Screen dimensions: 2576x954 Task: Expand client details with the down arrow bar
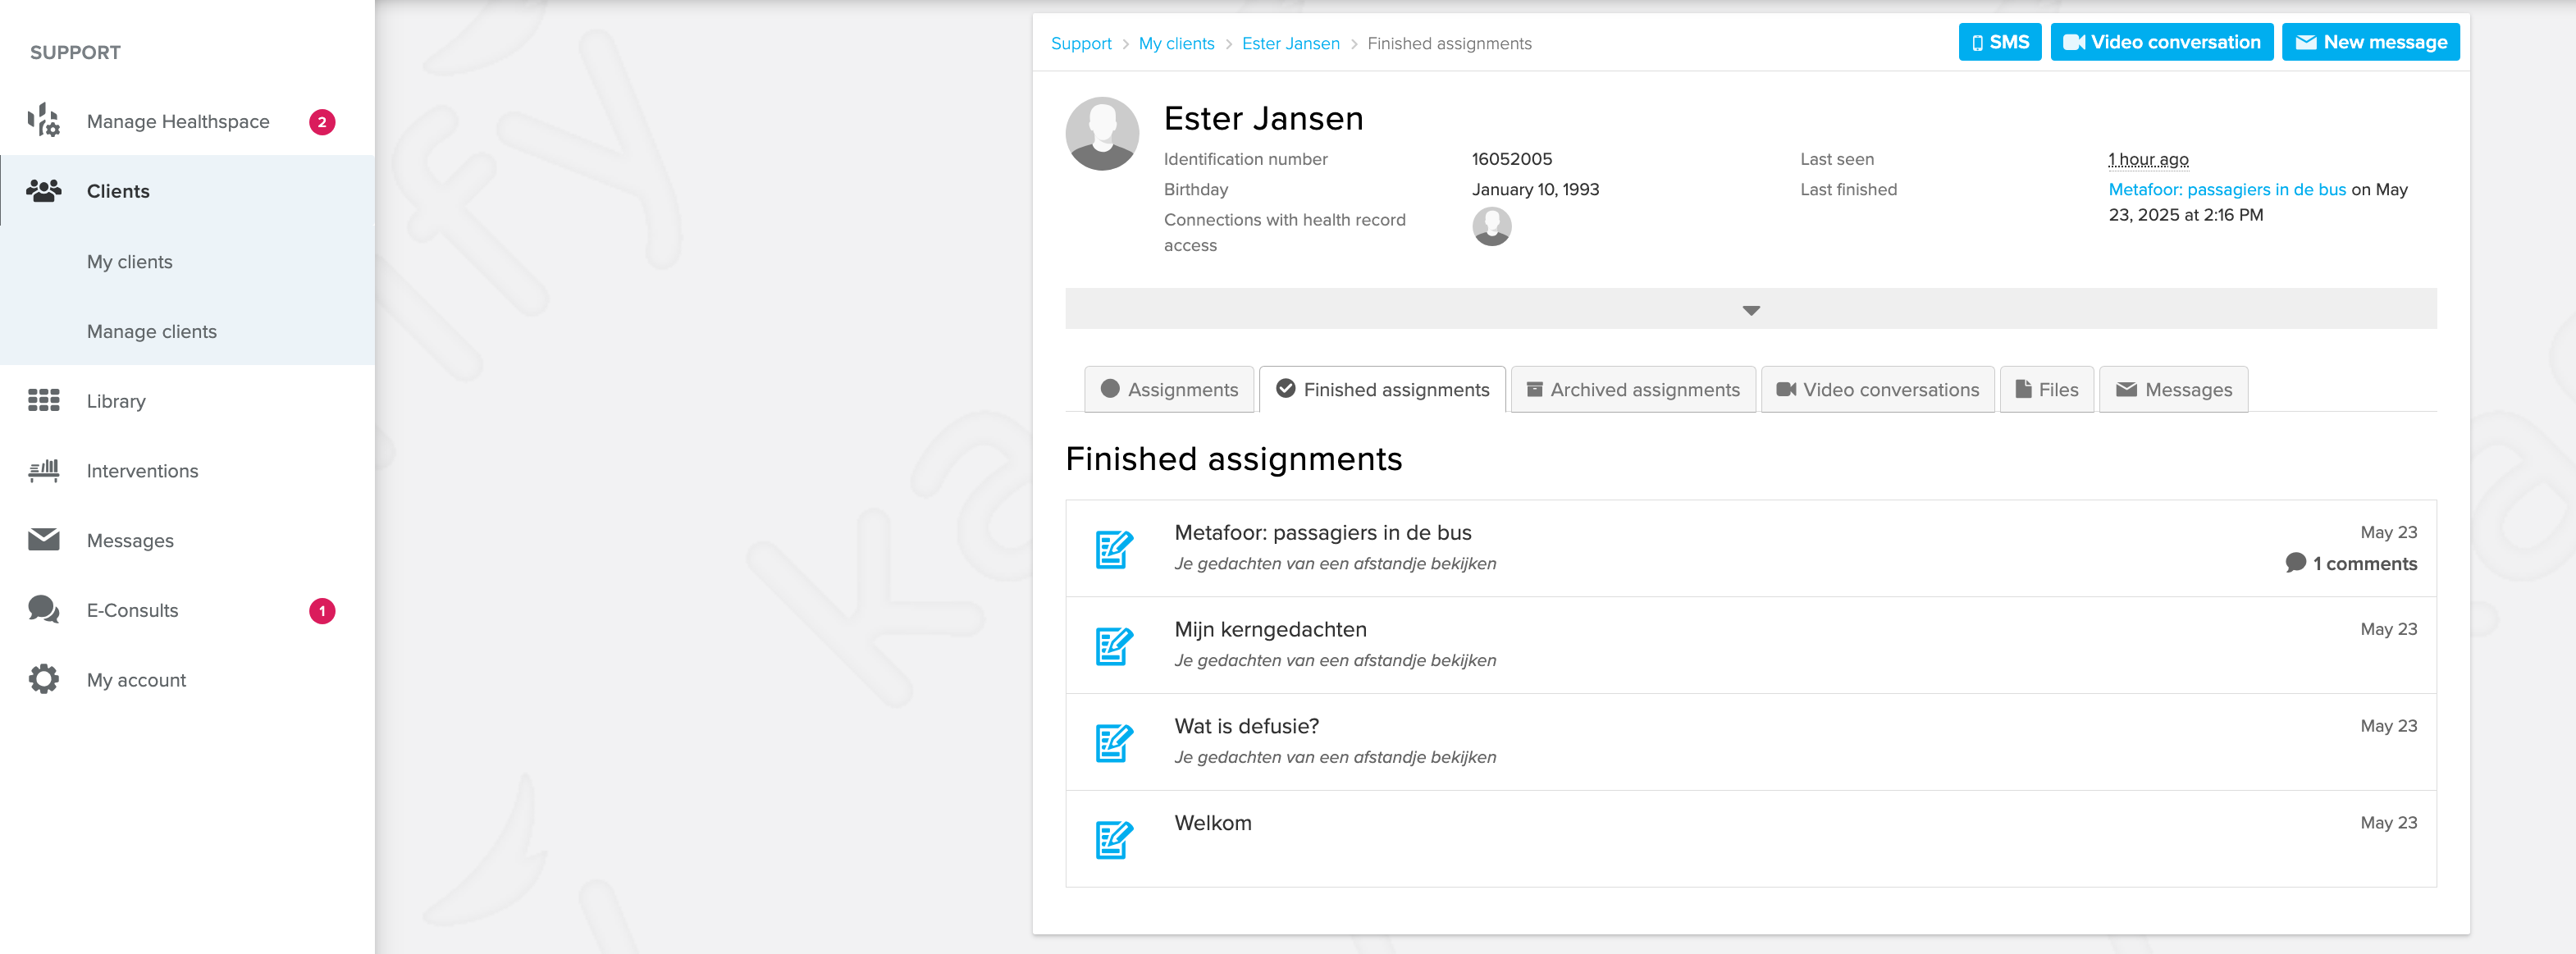coord(1749,310)
